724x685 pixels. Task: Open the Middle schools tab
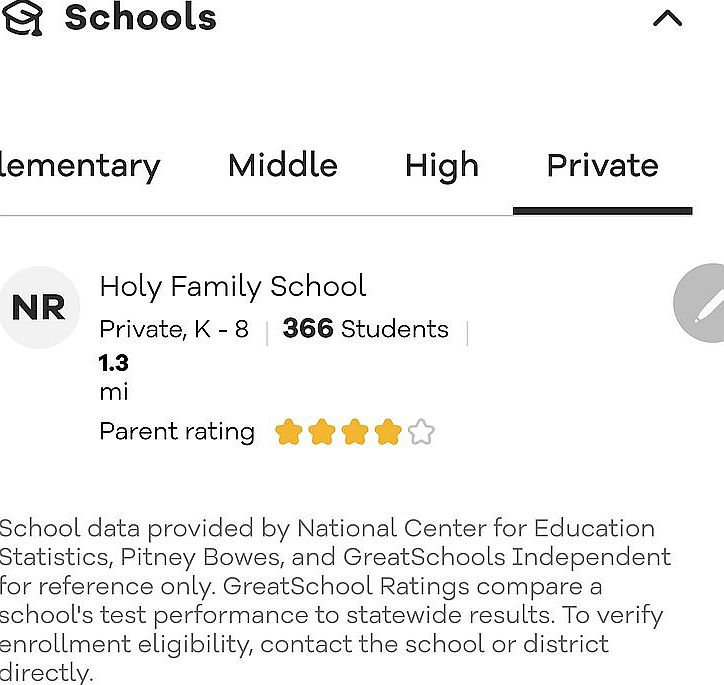283,165
